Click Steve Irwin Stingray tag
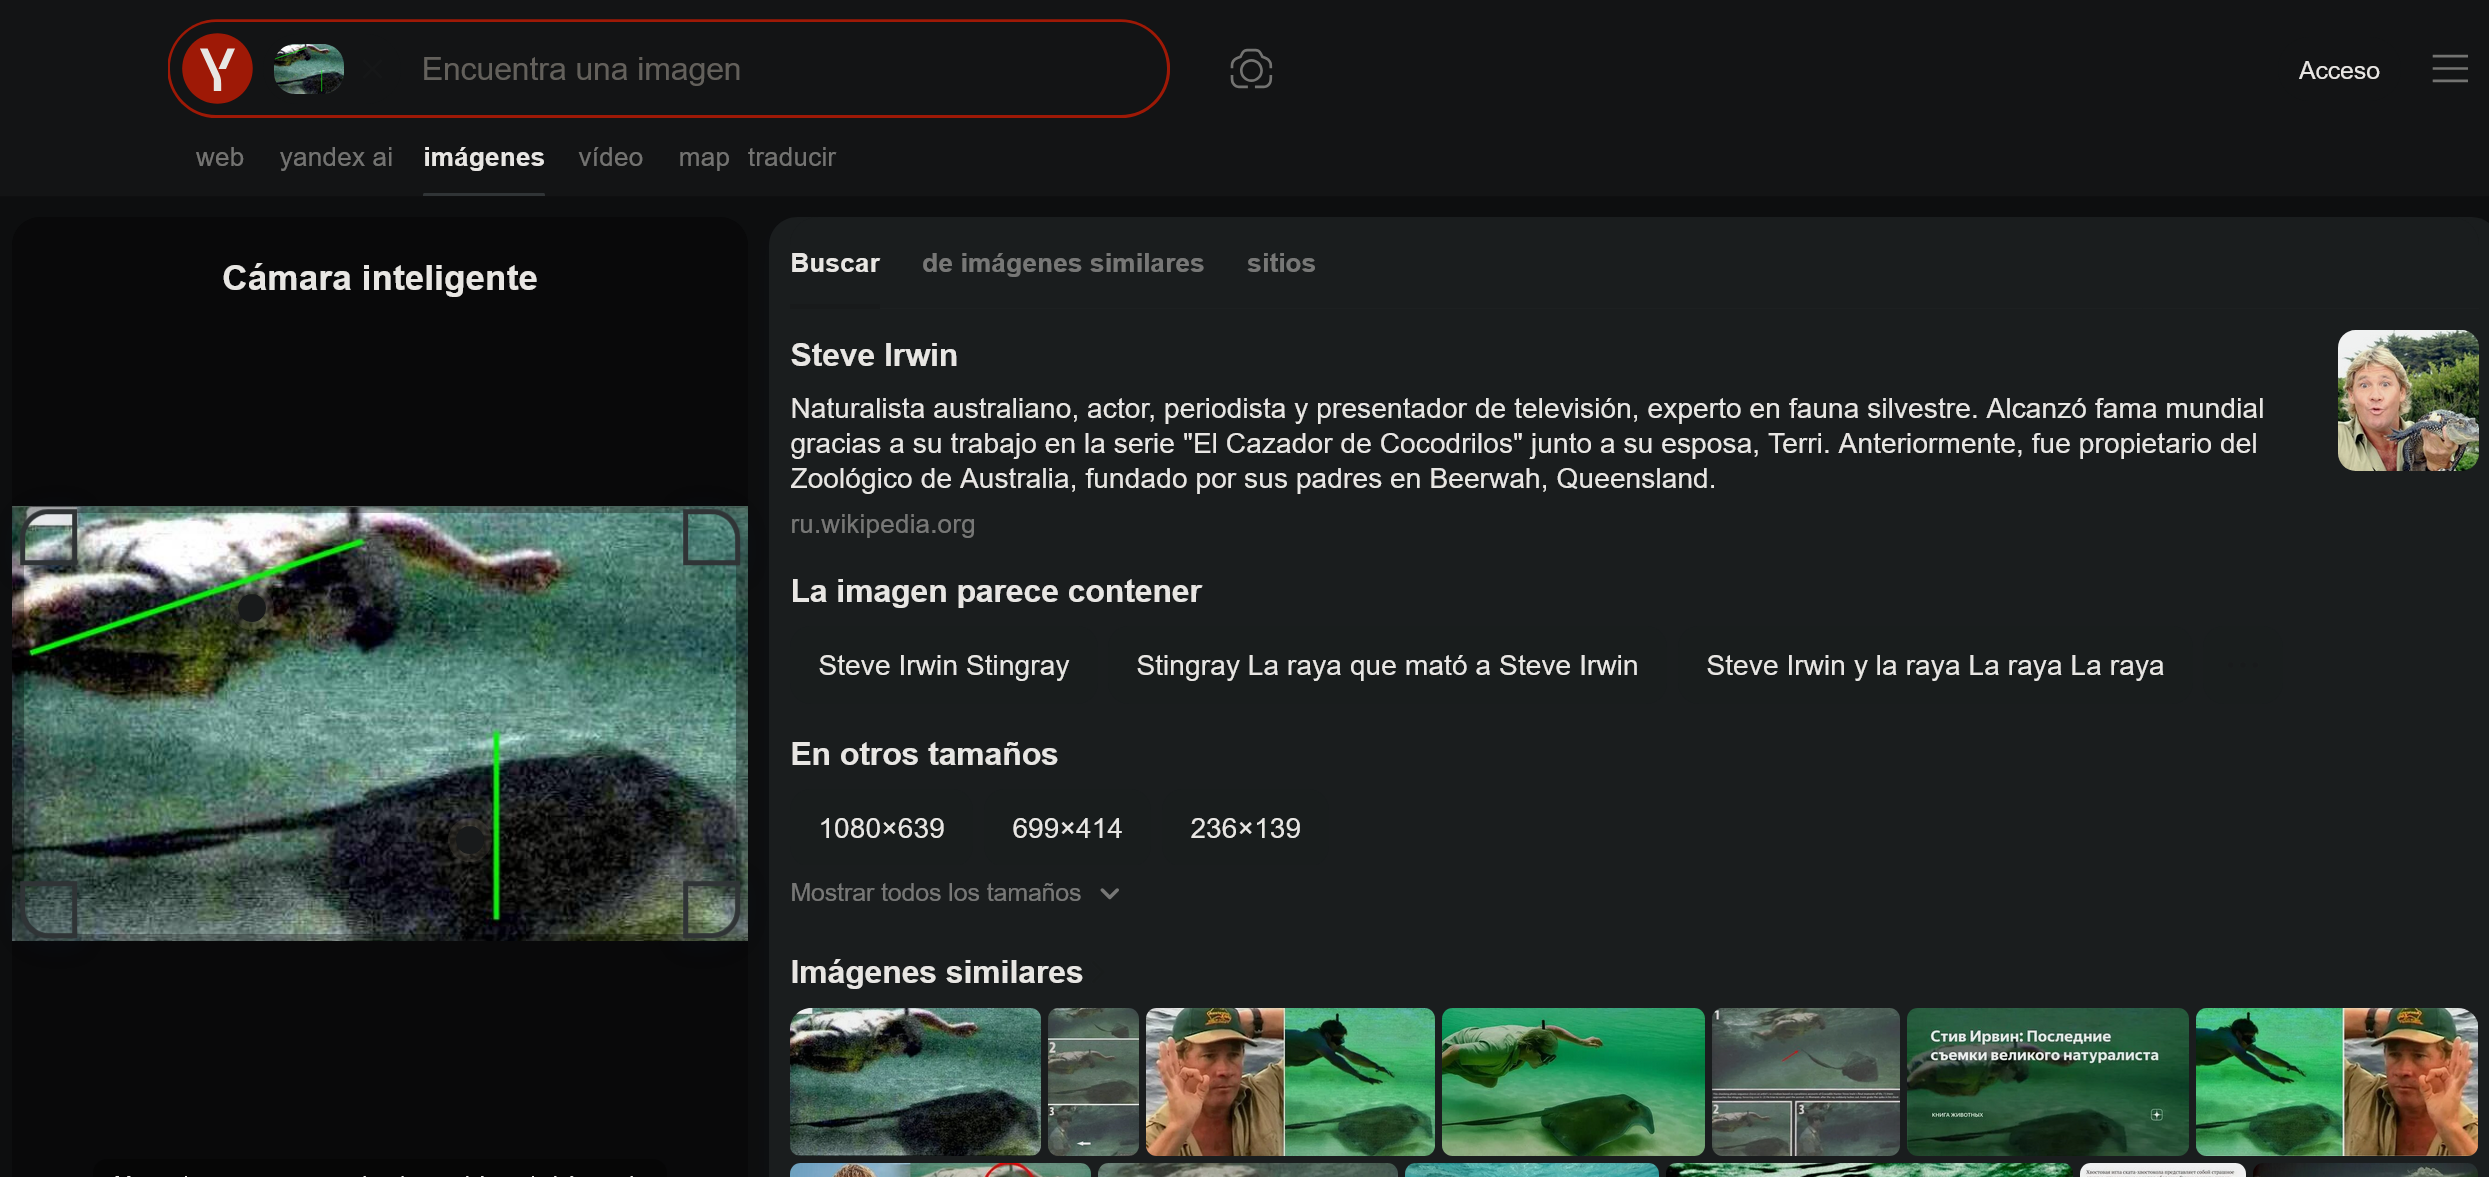Image resolution: width=2490 pixels, height=1177 pixels. [x=943, y=666]
